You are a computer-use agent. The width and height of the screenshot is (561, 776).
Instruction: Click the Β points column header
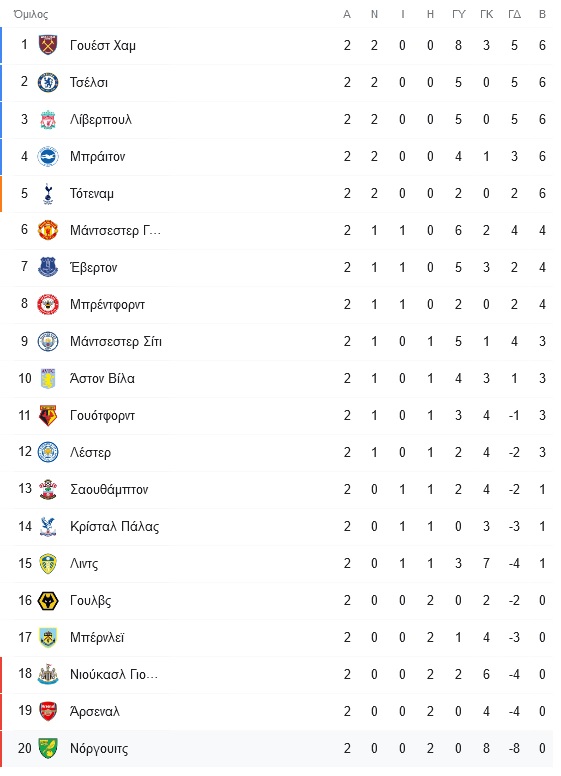pyautogui.click(x=542, y=14)
